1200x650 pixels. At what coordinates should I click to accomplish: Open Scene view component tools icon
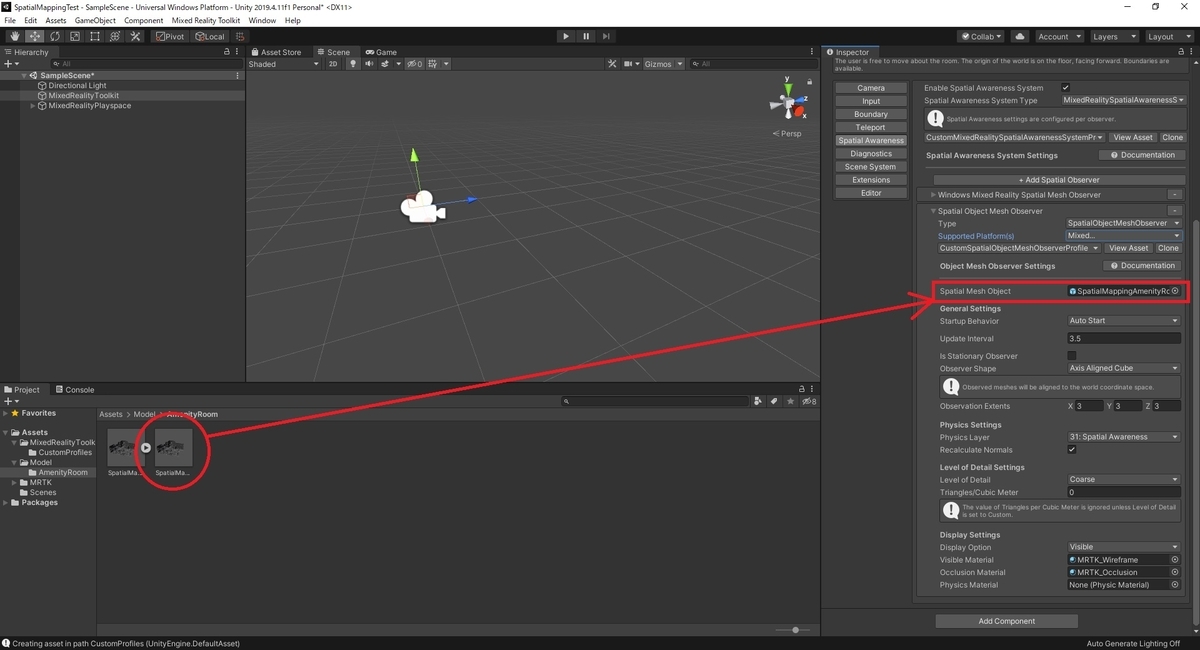(x=612, y=64)
